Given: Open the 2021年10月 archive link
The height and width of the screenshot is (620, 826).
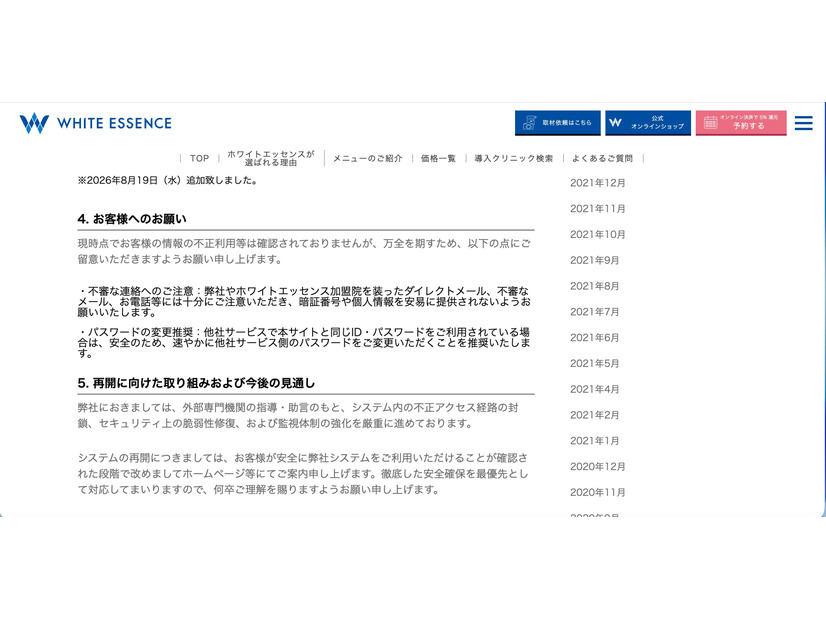Looking at the screenshot, I should 597,234.
